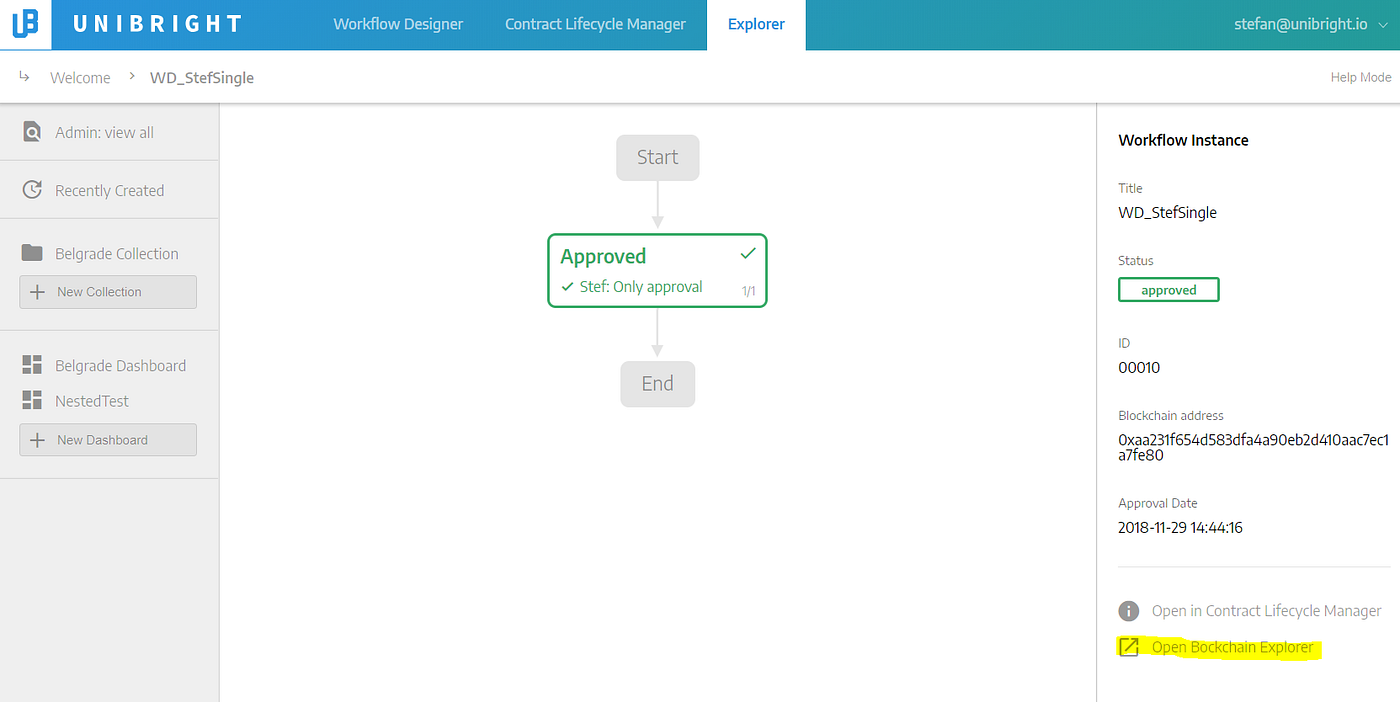The image size is (1400, 702).
Task: Click the plus icon in New Dashboard
Action: pyautogui.click(x=38, y=440)
